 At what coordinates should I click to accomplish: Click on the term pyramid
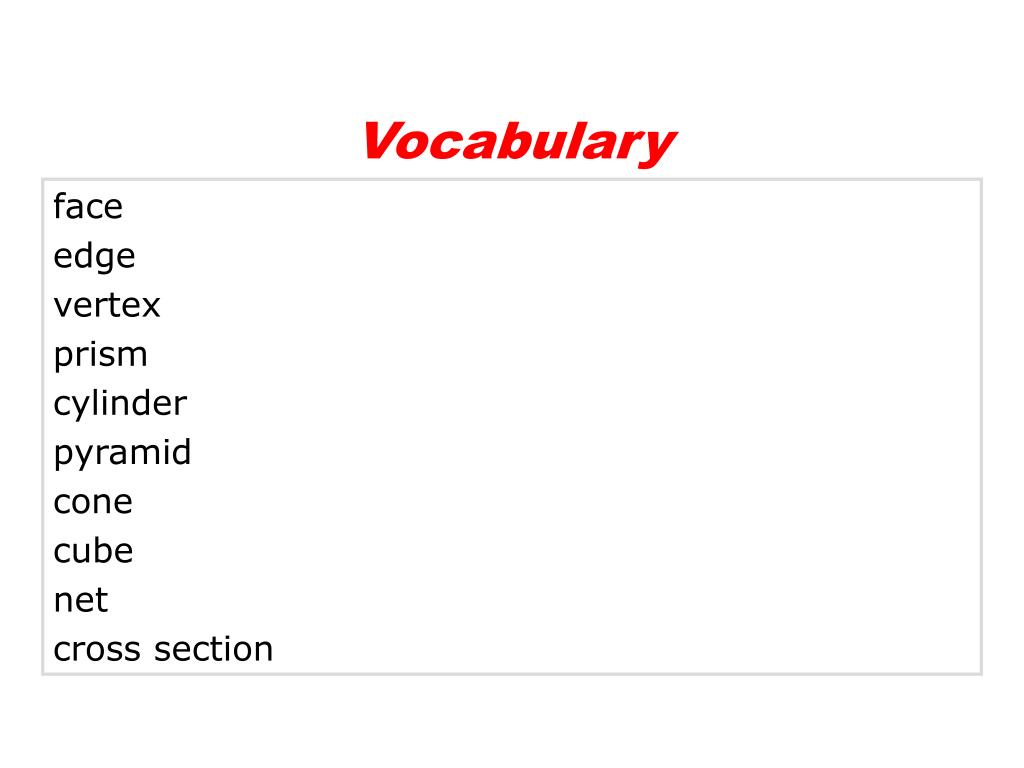coord(123,455)
